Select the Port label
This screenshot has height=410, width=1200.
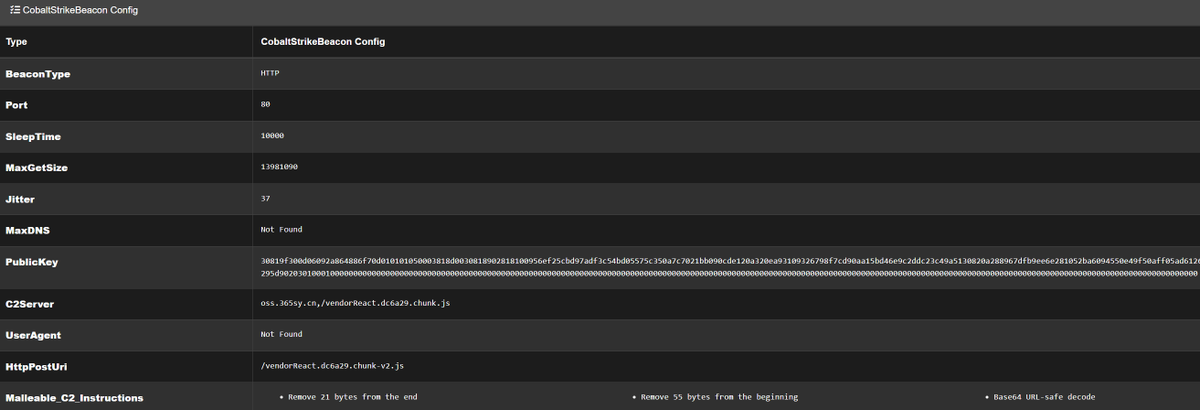tap(16, 105)
